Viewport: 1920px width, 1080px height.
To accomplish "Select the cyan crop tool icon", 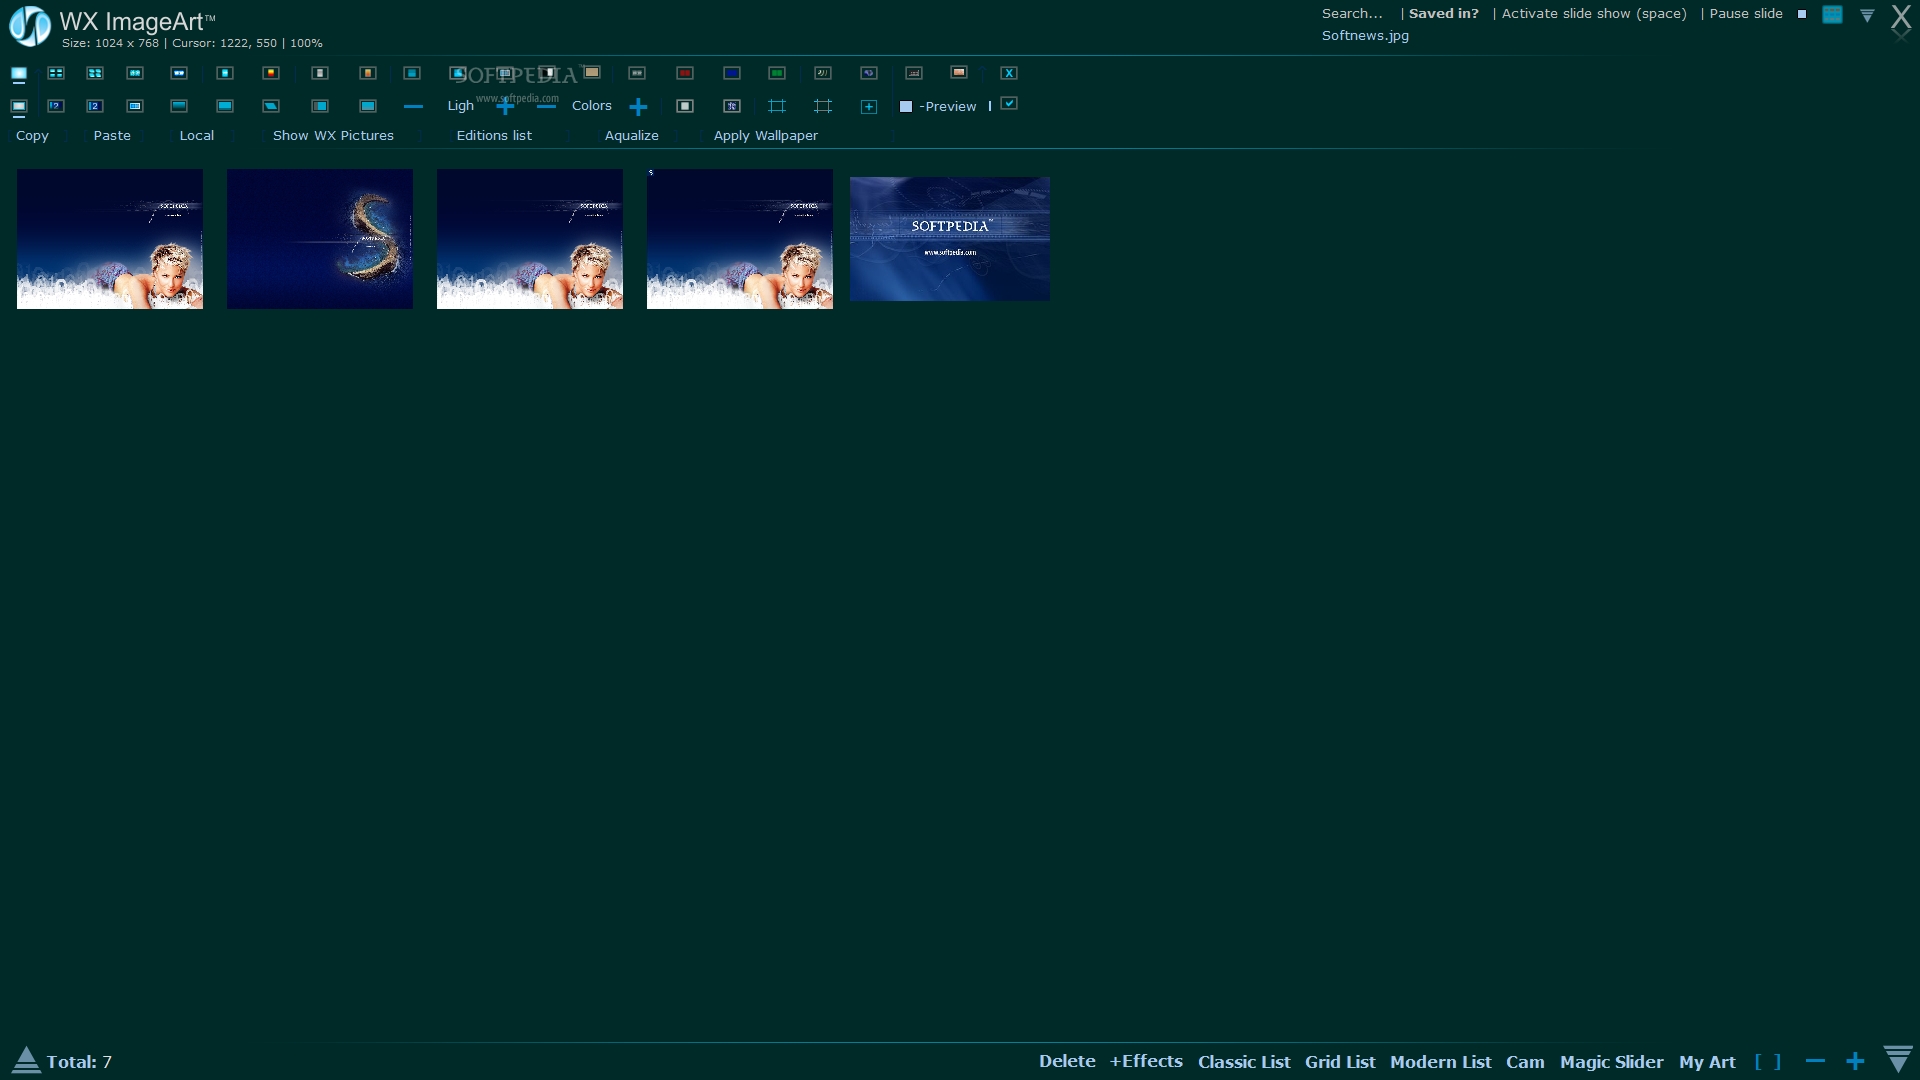I will tap(777, 106).
